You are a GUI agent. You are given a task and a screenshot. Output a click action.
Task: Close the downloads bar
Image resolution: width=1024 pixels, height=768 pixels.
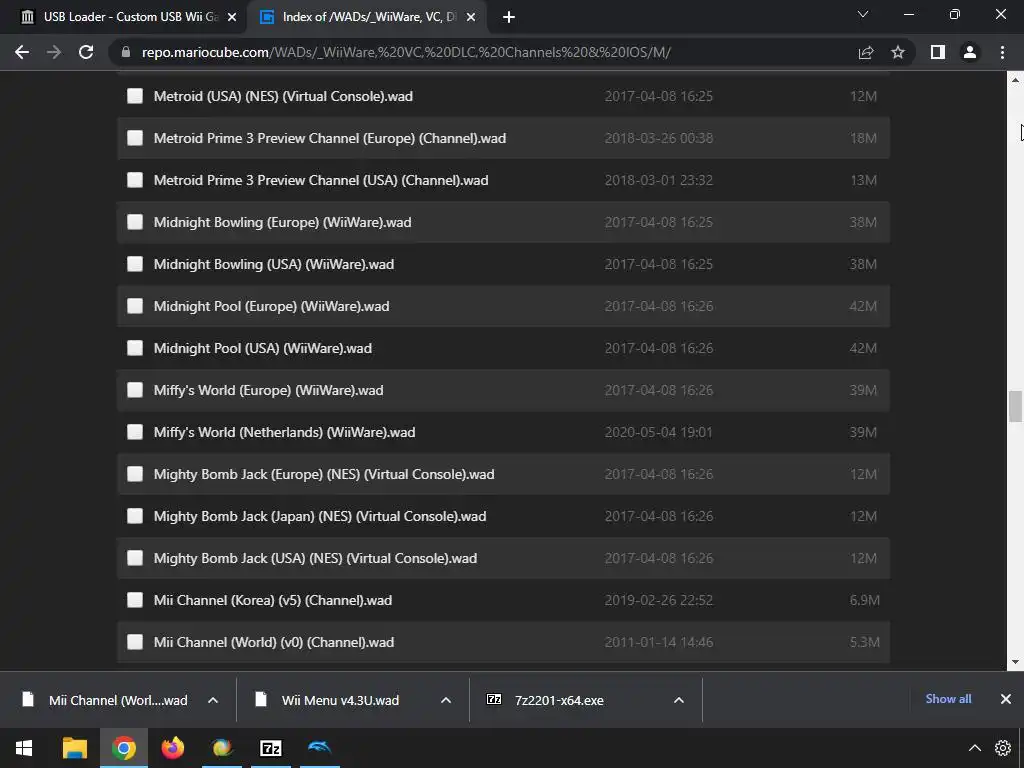[1006, 699]
